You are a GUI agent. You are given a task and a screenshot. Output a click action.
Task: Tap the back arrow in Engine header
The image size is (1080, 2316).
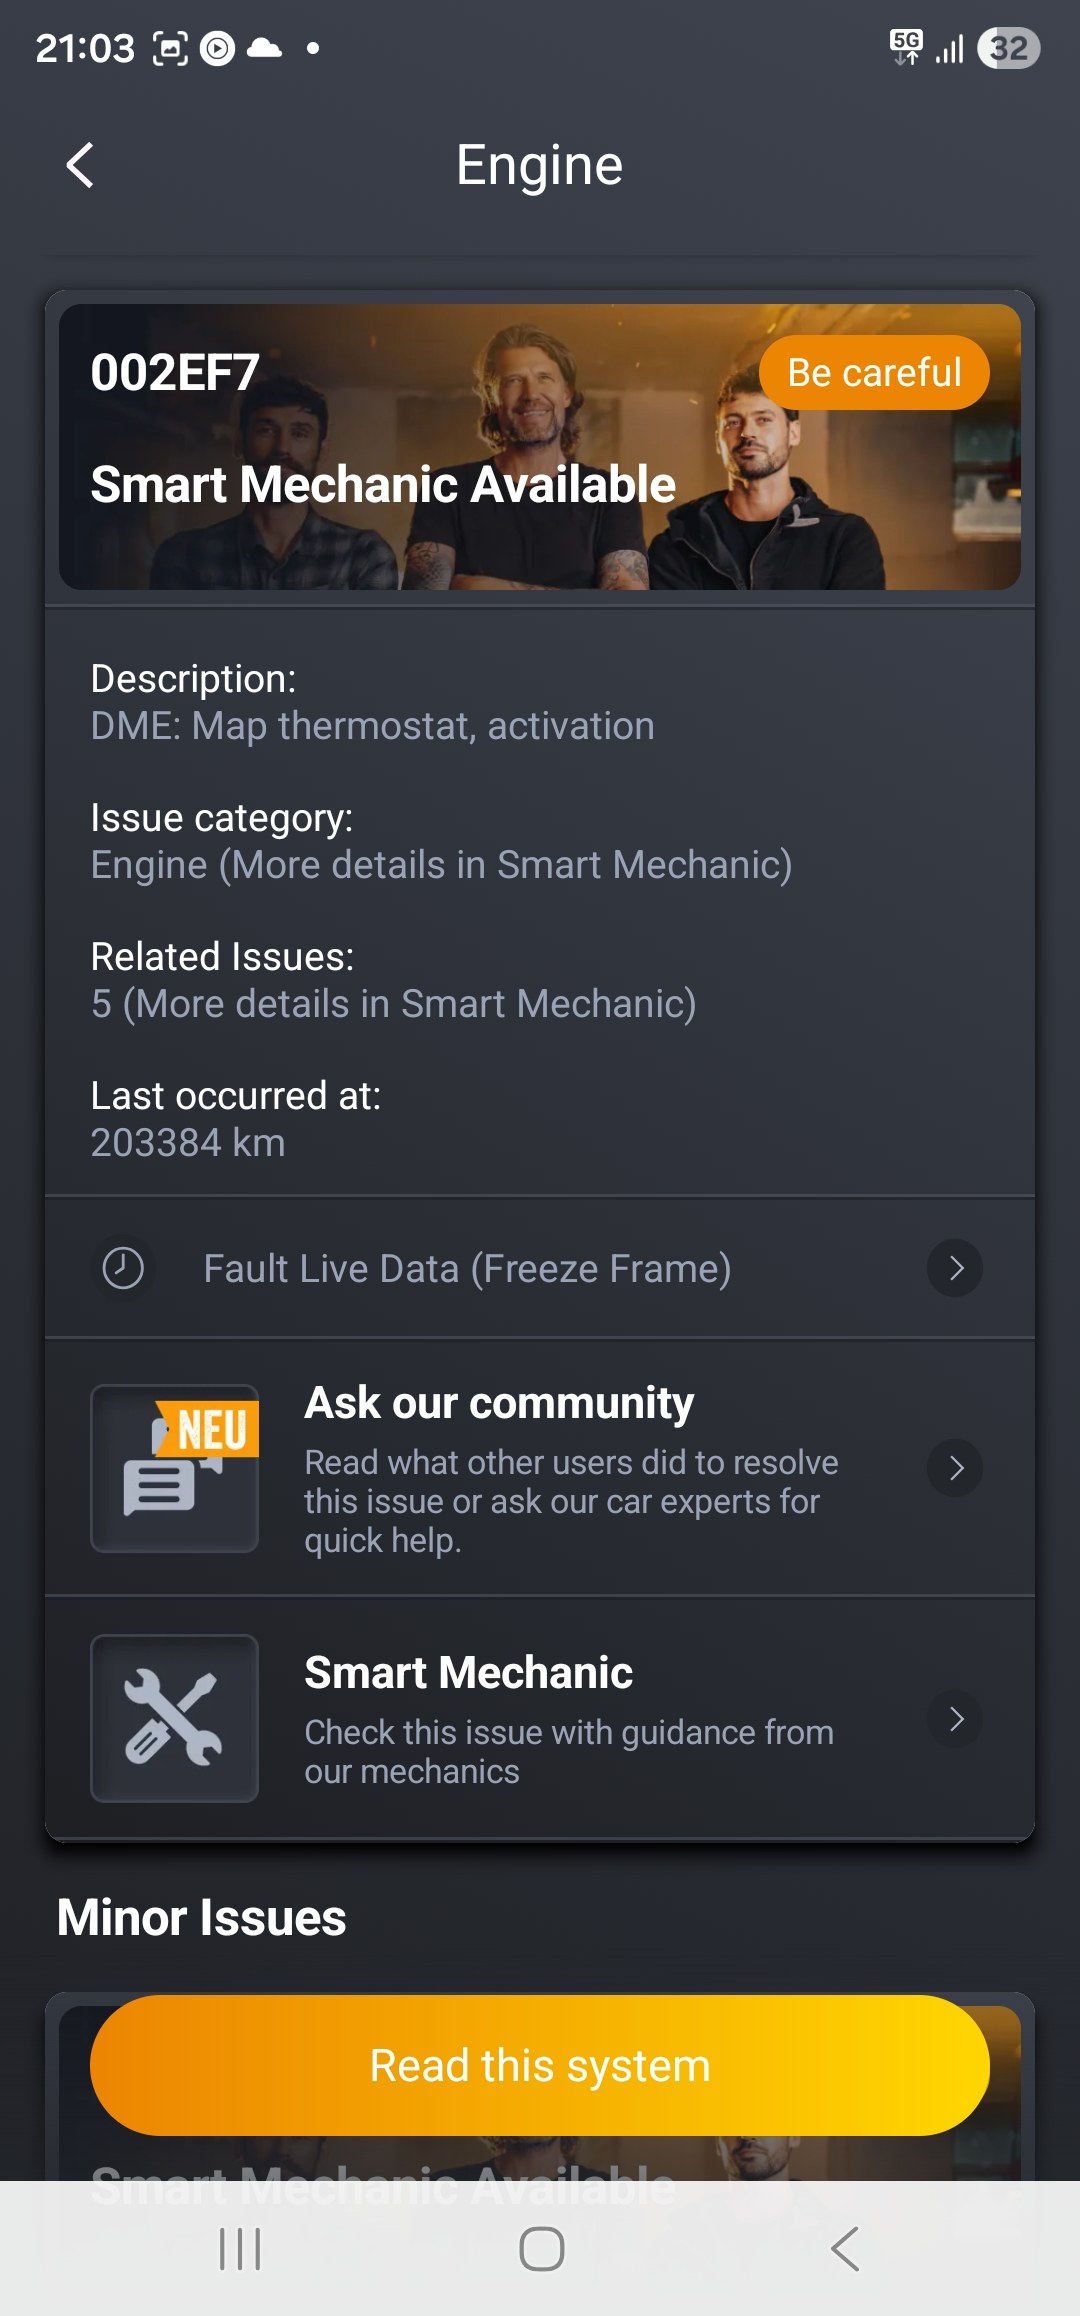pos(80,165)
